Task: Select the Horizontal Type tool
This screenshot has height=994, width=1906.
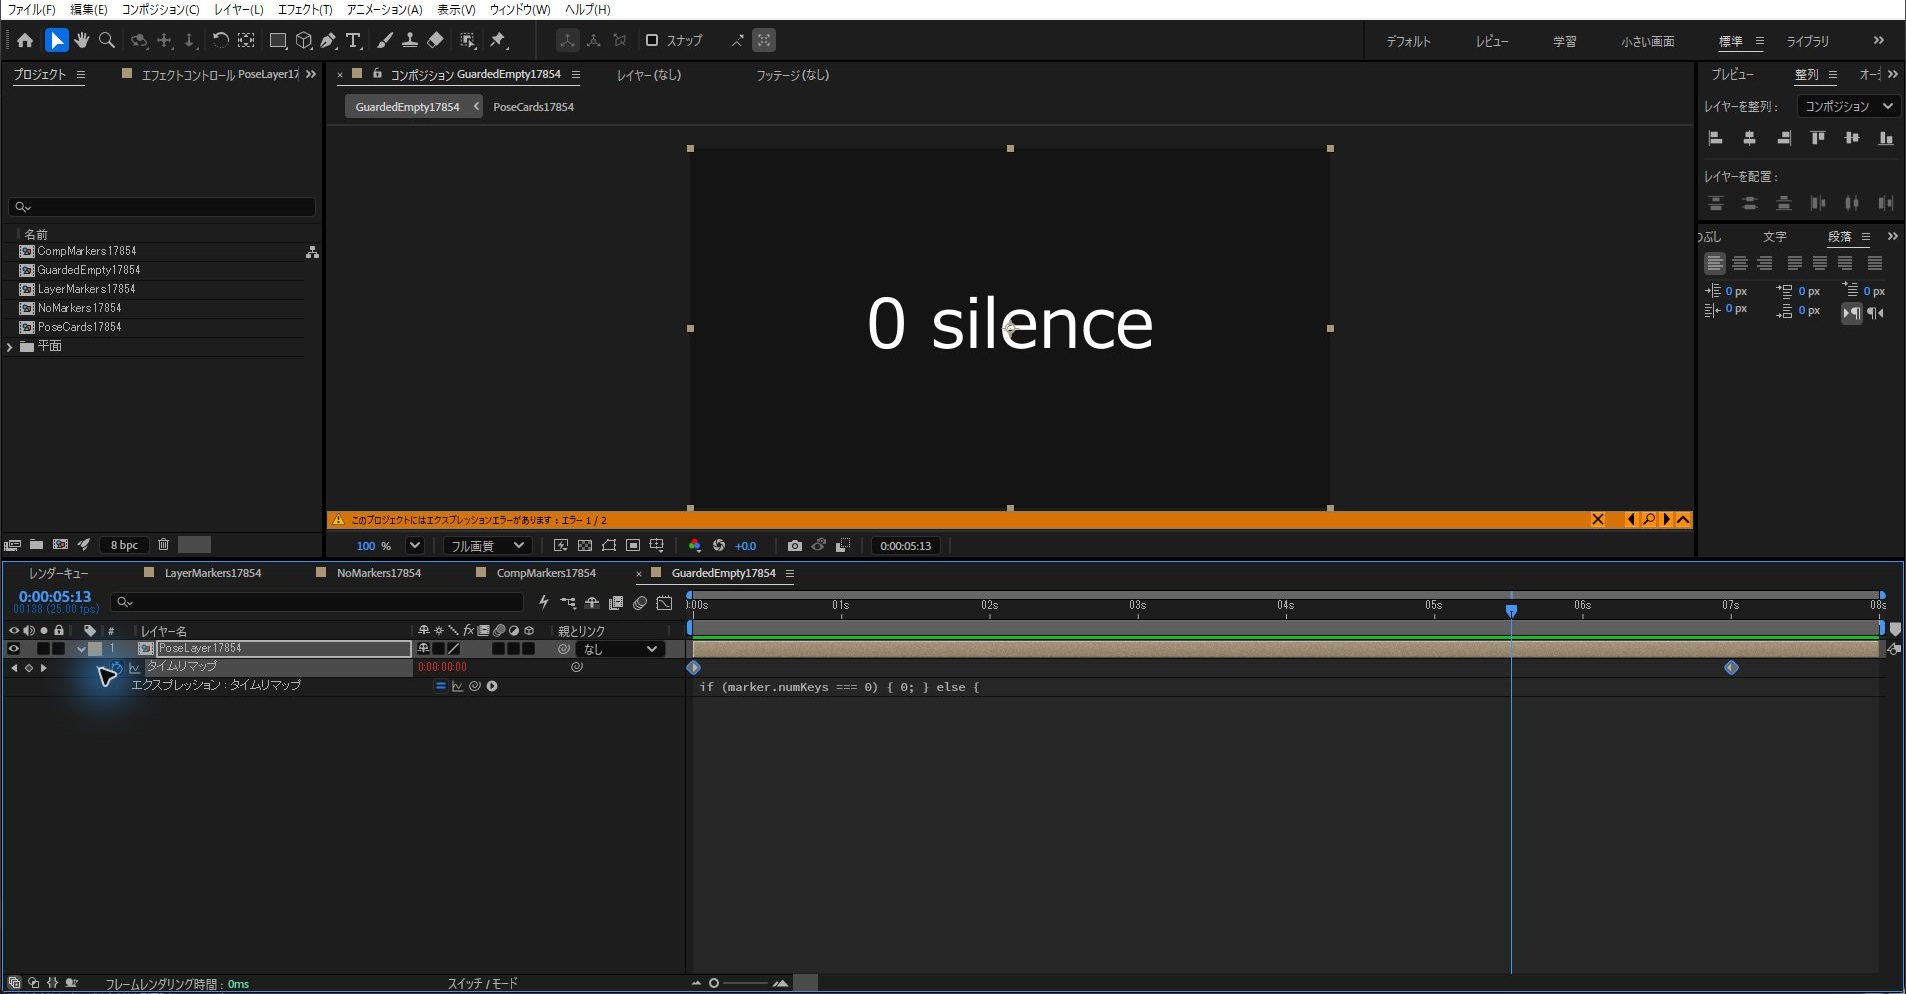Action: click(x=353, y=40)
